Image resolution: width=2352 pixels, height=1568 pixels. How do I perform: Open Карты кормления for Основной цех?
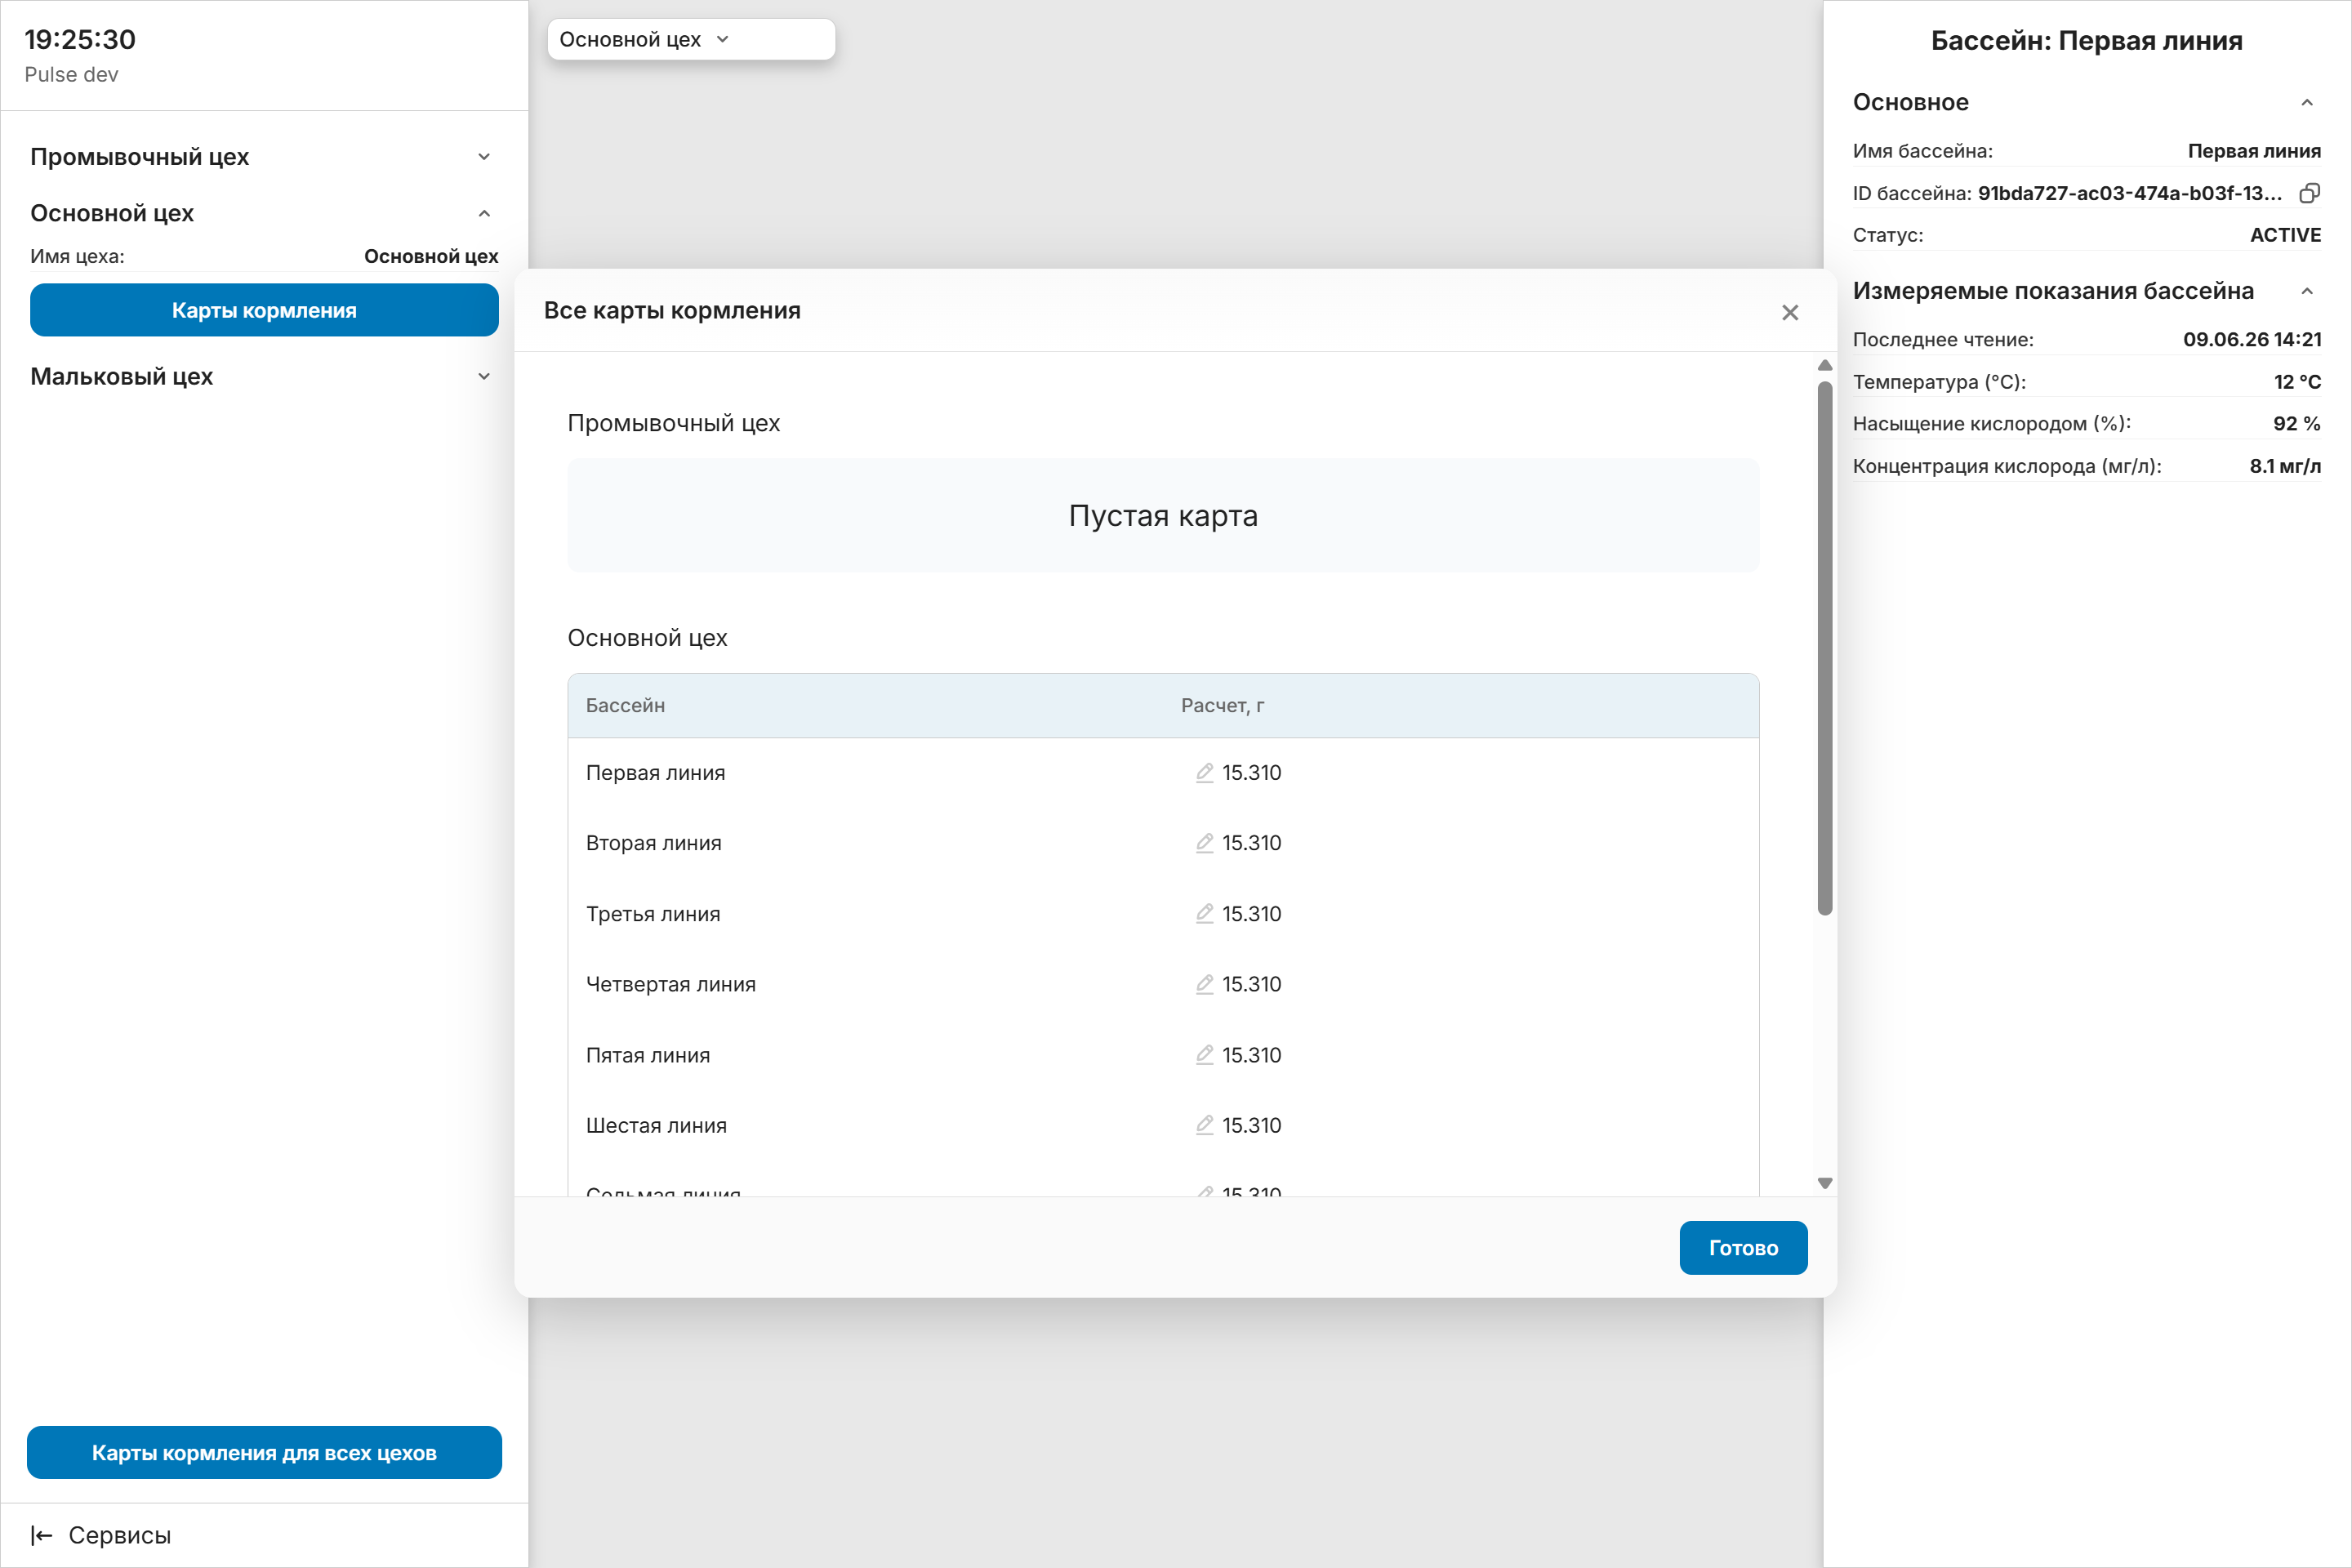(x=264, y=310)
